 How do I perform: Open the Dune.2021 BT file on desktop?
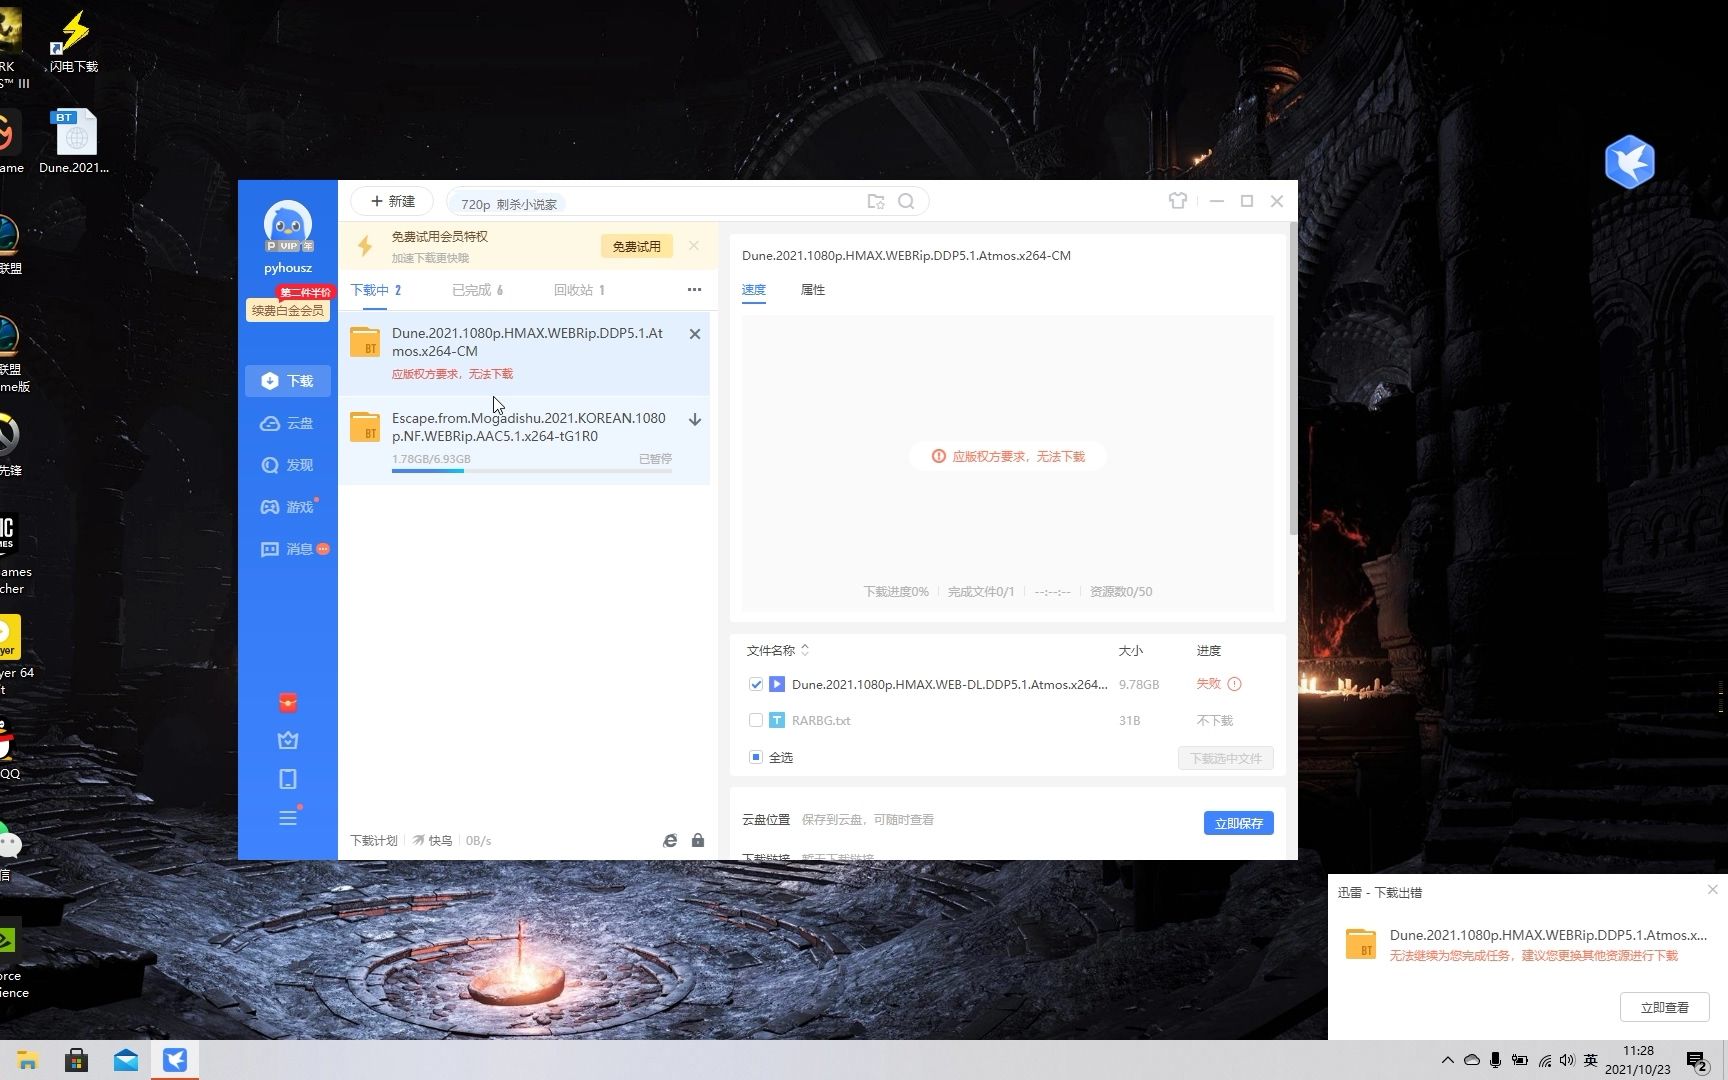point(74,141)
